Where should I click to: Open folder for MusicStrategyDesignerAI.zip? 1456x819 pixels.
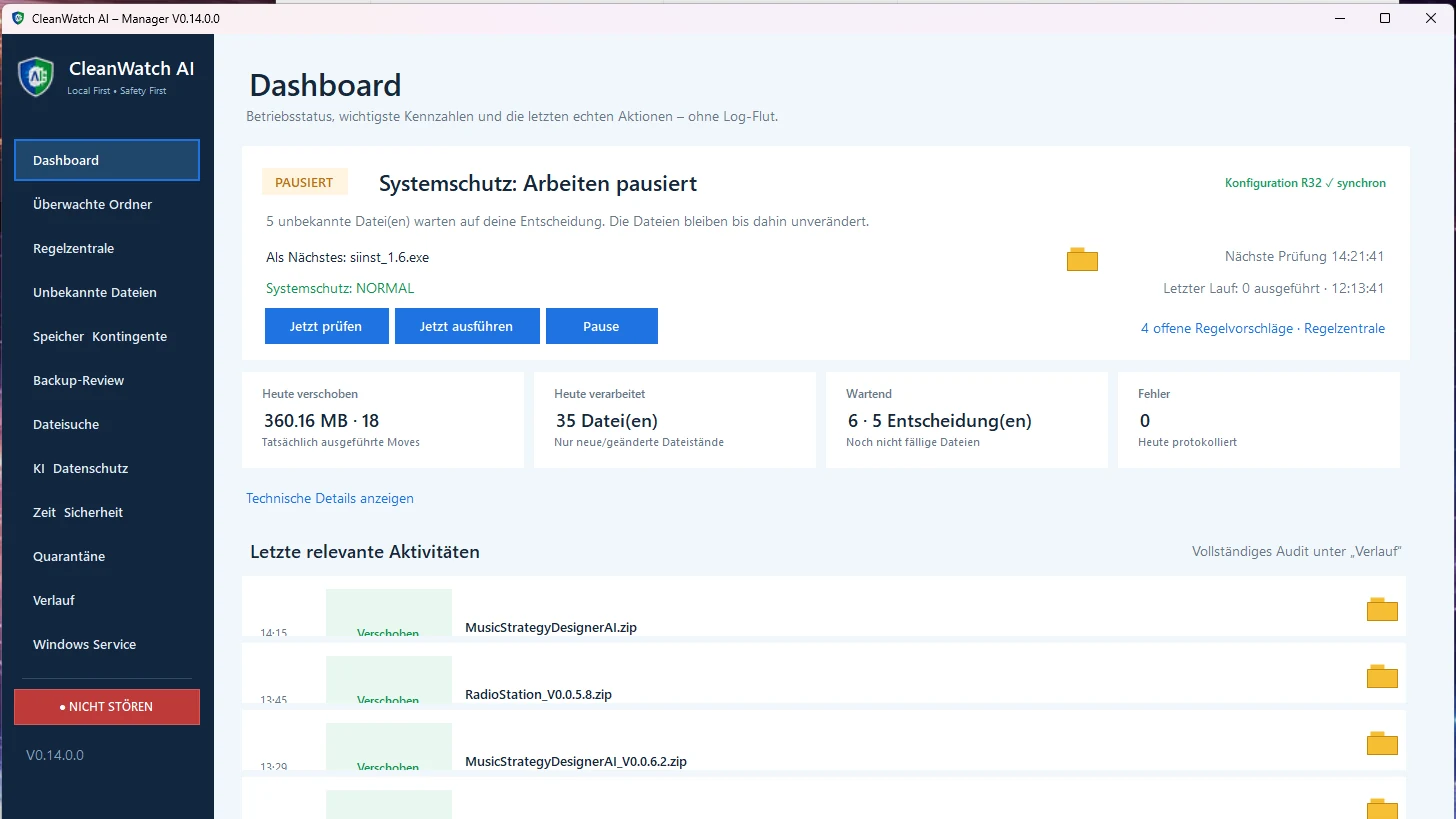tap(1382, 609)
